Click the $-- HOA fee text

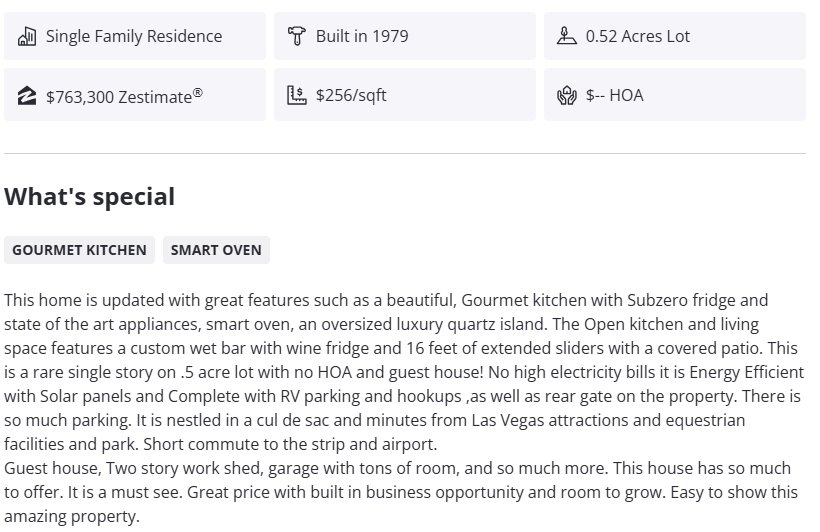pos(615,96)
